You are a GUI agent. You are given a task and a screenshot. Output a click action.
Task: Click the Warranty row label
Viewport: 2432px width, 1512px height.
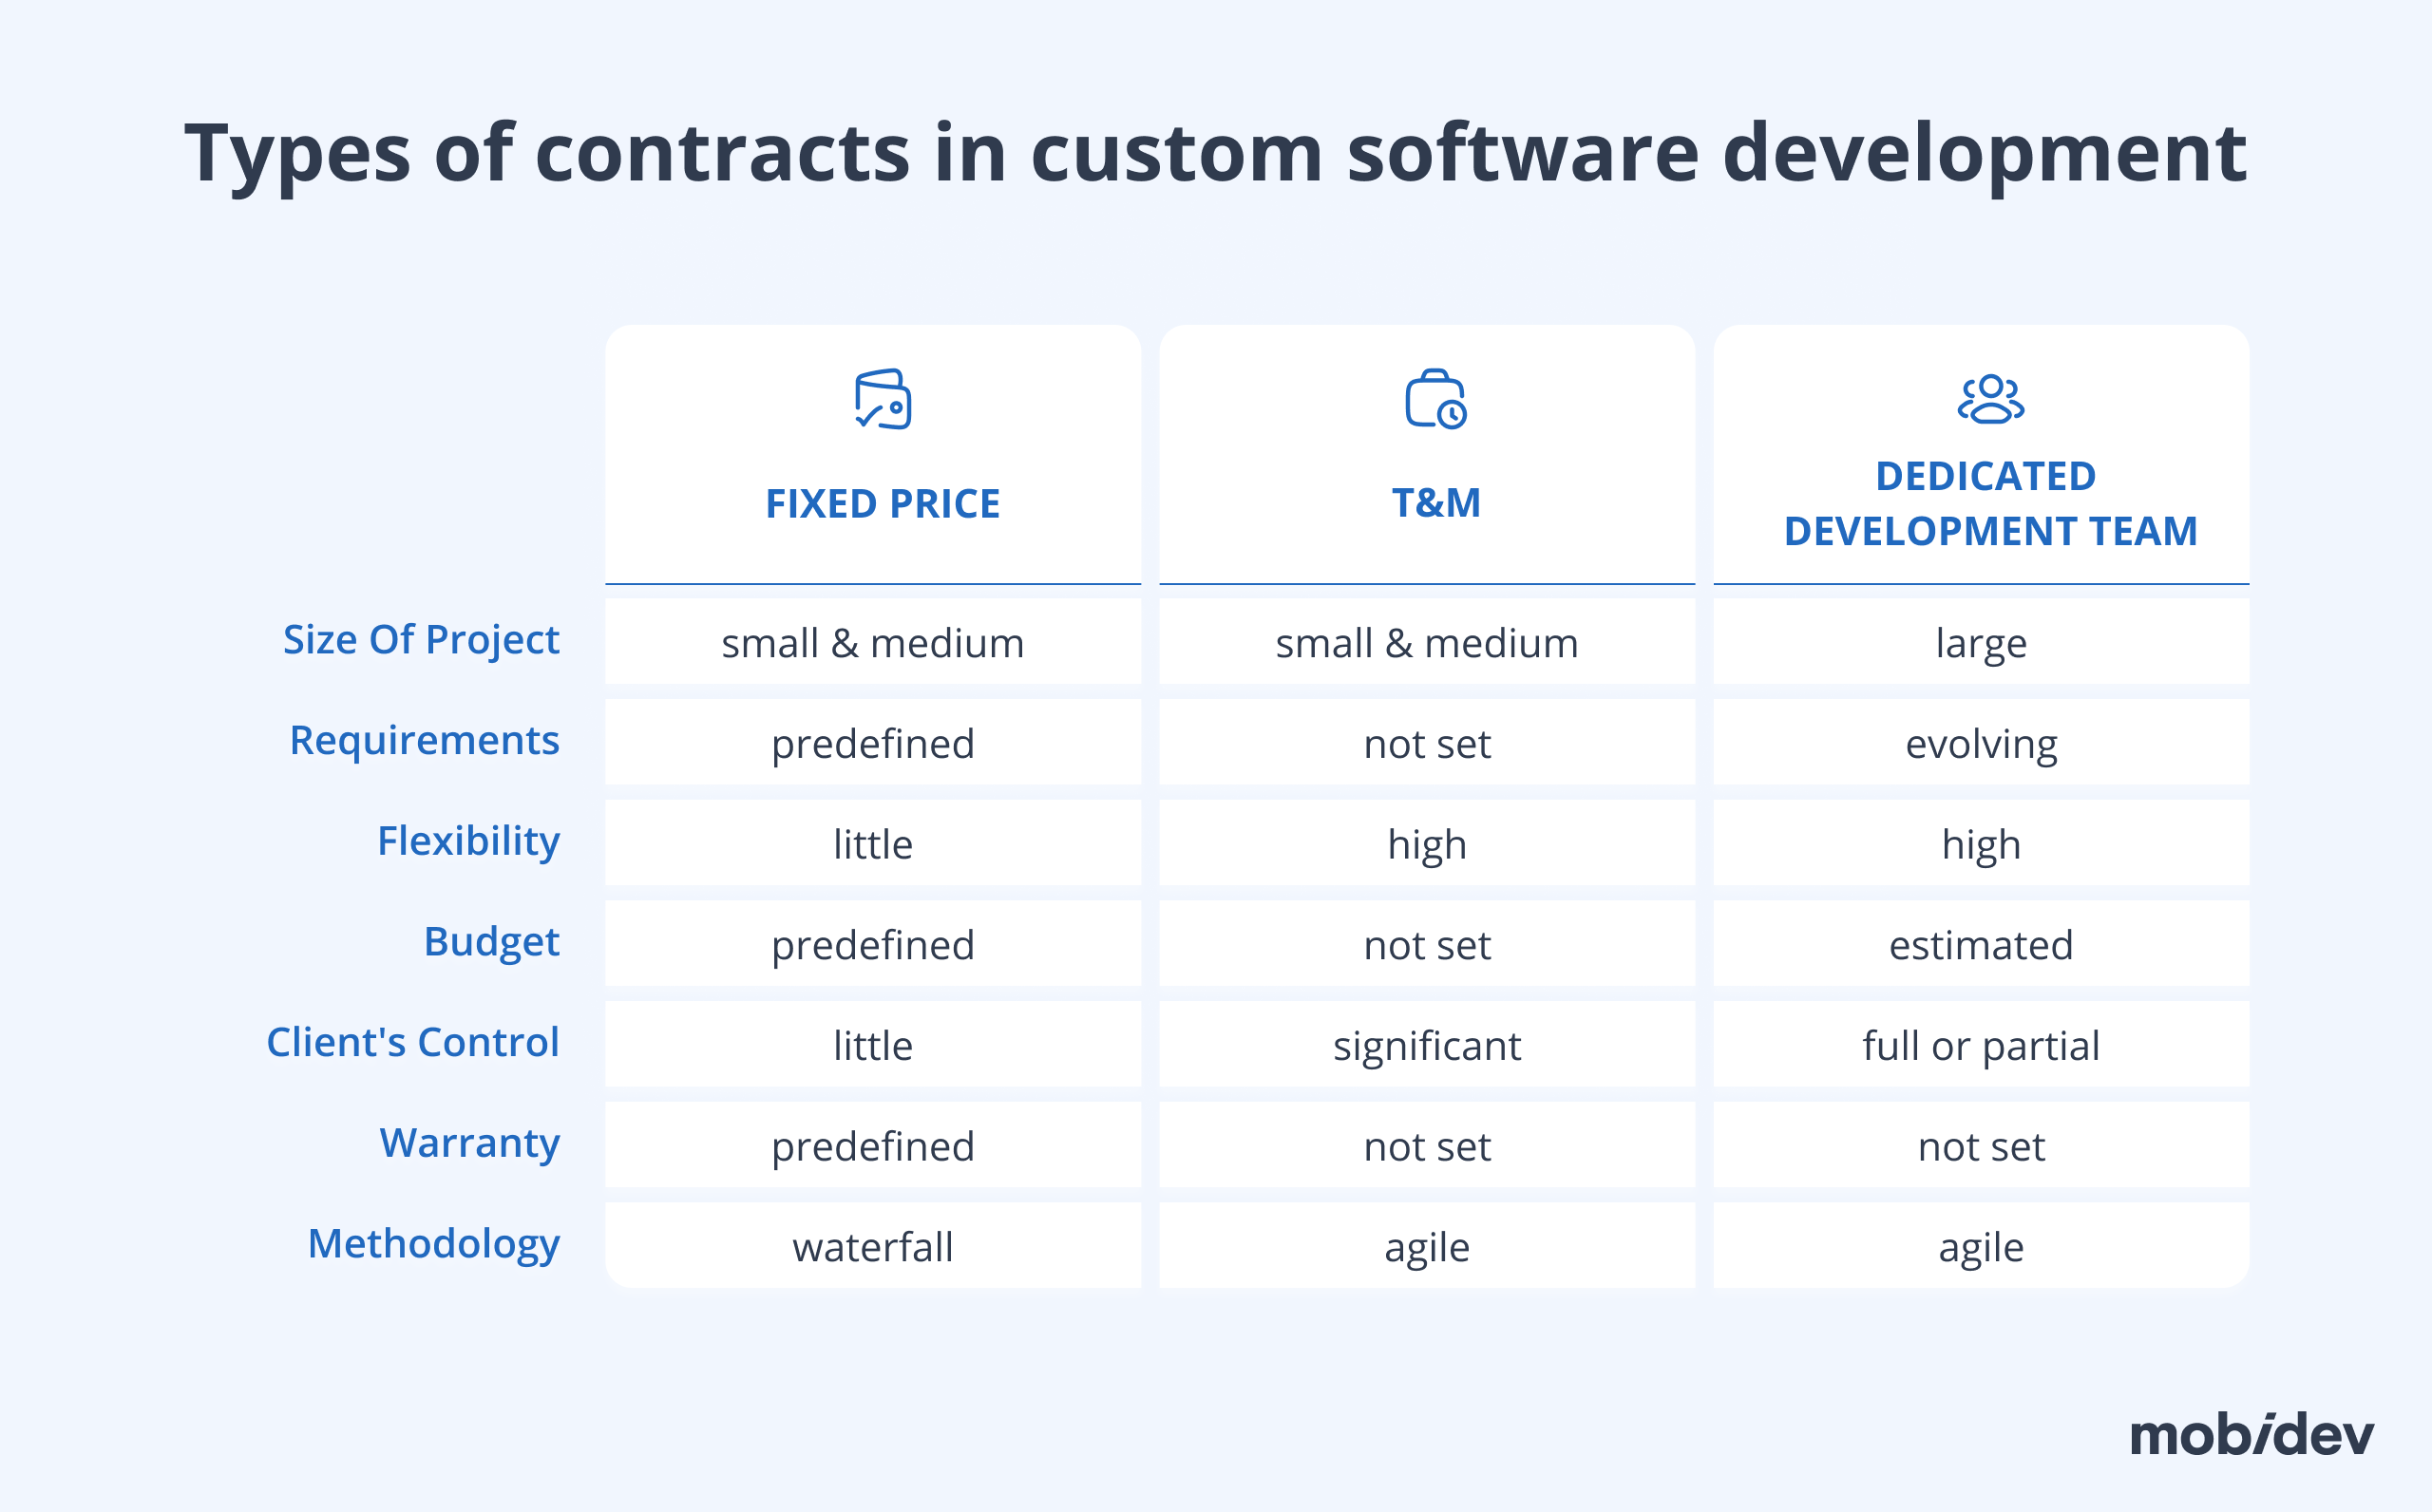[x=469, y=1143]
